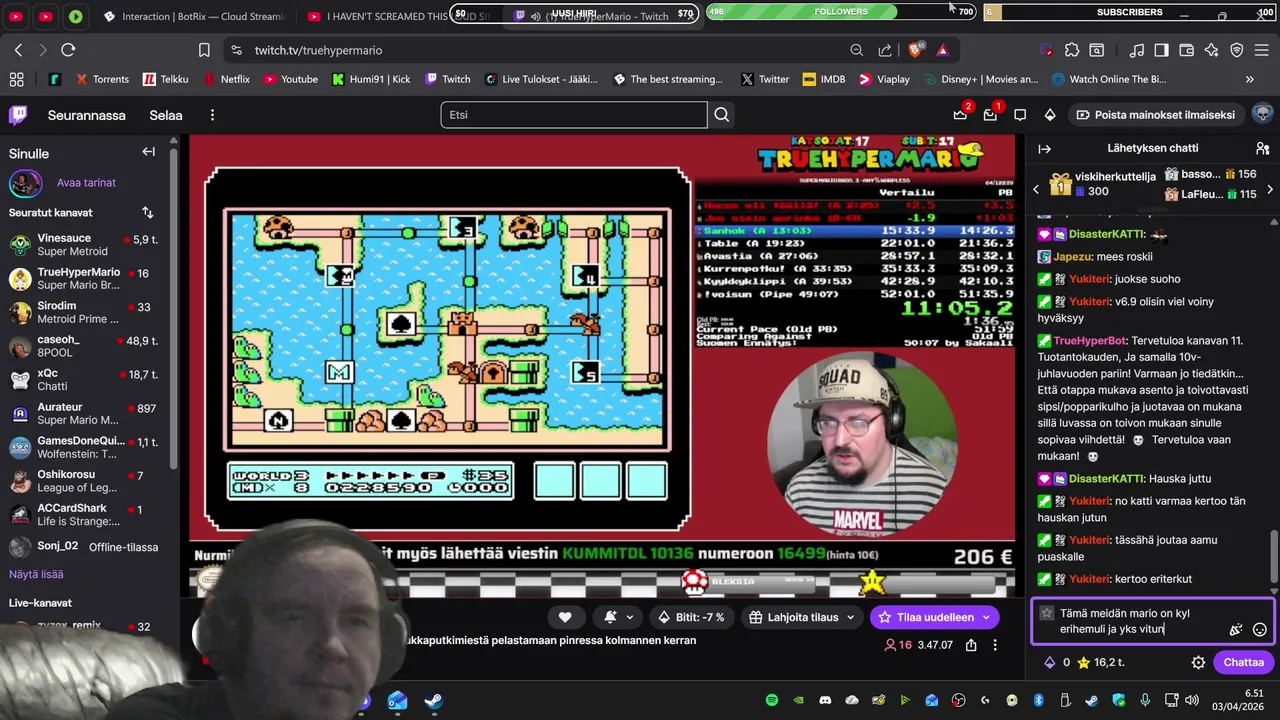Previous gift leaderboard chevron in chat

[1036, 189]
